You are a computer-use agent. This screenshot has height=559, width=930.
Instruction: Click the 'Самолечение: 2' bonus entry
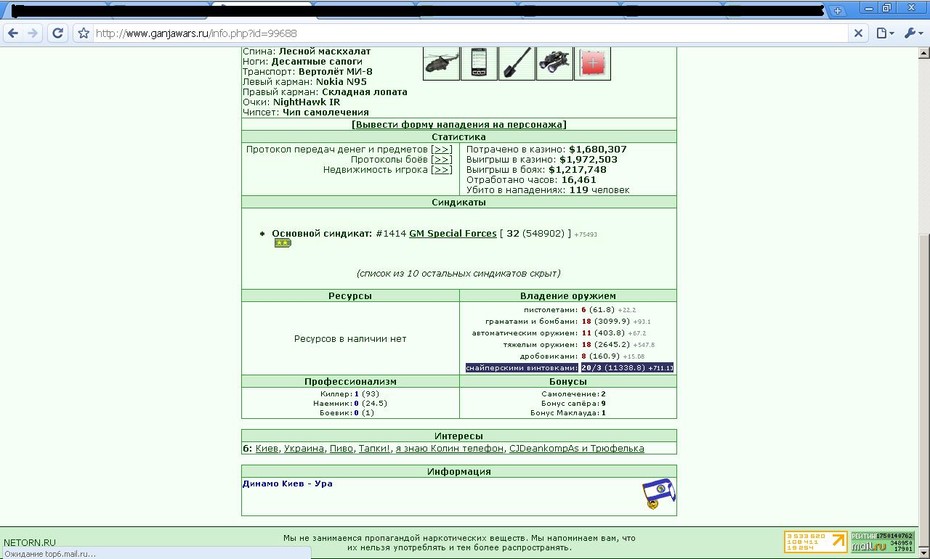574,394
